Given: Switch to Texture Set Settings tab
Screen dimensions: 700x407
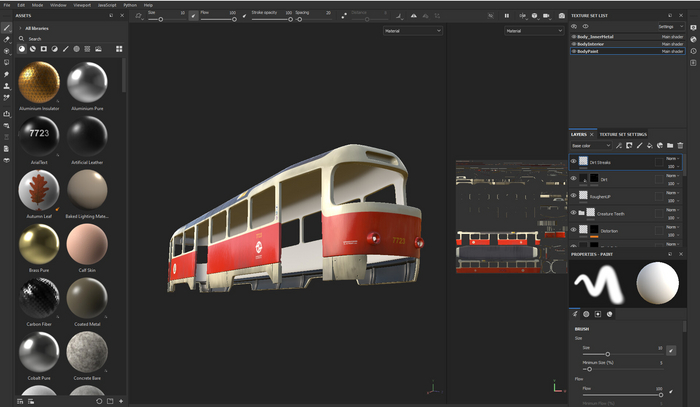Looking at the screenshot, I should point(623,134).
